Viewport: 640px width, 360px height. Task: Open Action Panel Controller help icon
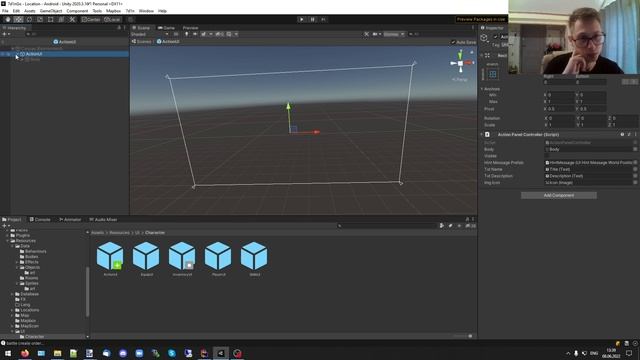point(622,134)
